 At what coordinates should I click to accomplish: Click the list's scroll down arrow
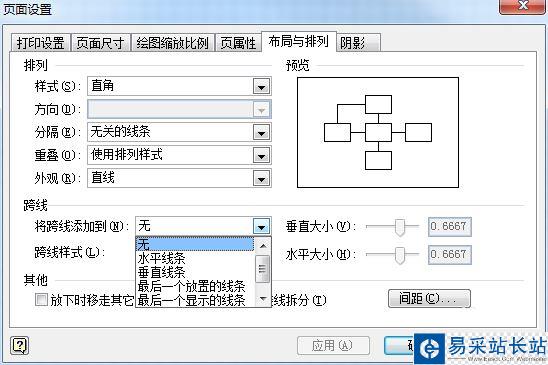[x=263, y=299]
